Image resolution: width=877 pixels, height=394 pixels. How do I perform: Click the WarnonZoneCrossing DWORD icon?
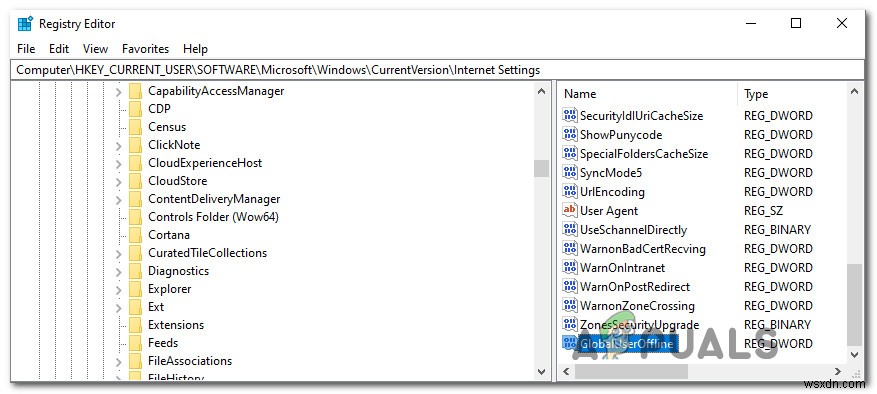point(570,306)
